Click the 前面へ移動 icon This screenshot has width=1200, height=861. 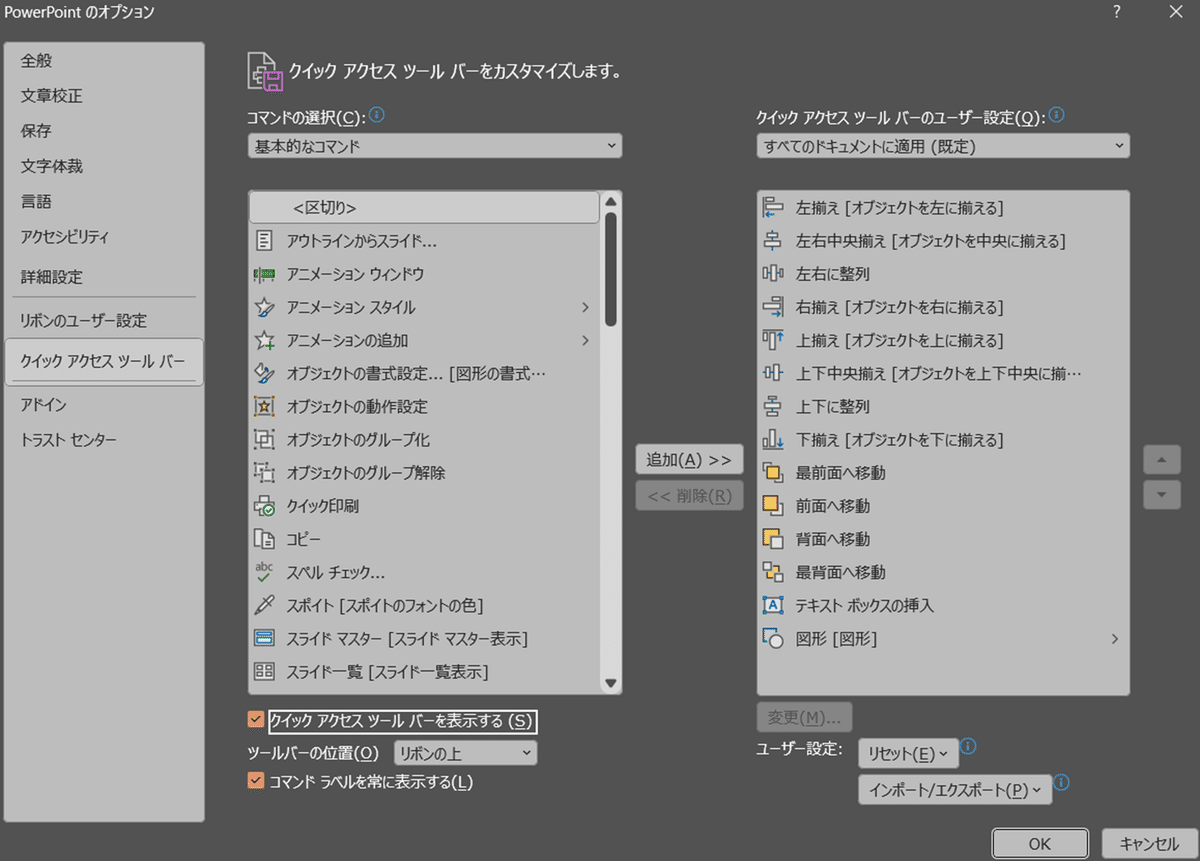(773, 506)
